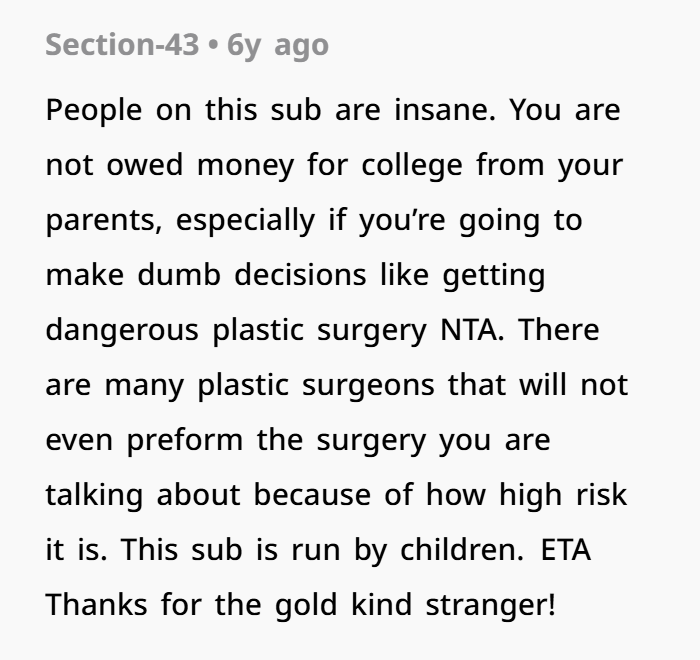Click the word "dangerous" in the comment
Image resolution: width=700 pixels, height=660 pixels.
[123, 329]
